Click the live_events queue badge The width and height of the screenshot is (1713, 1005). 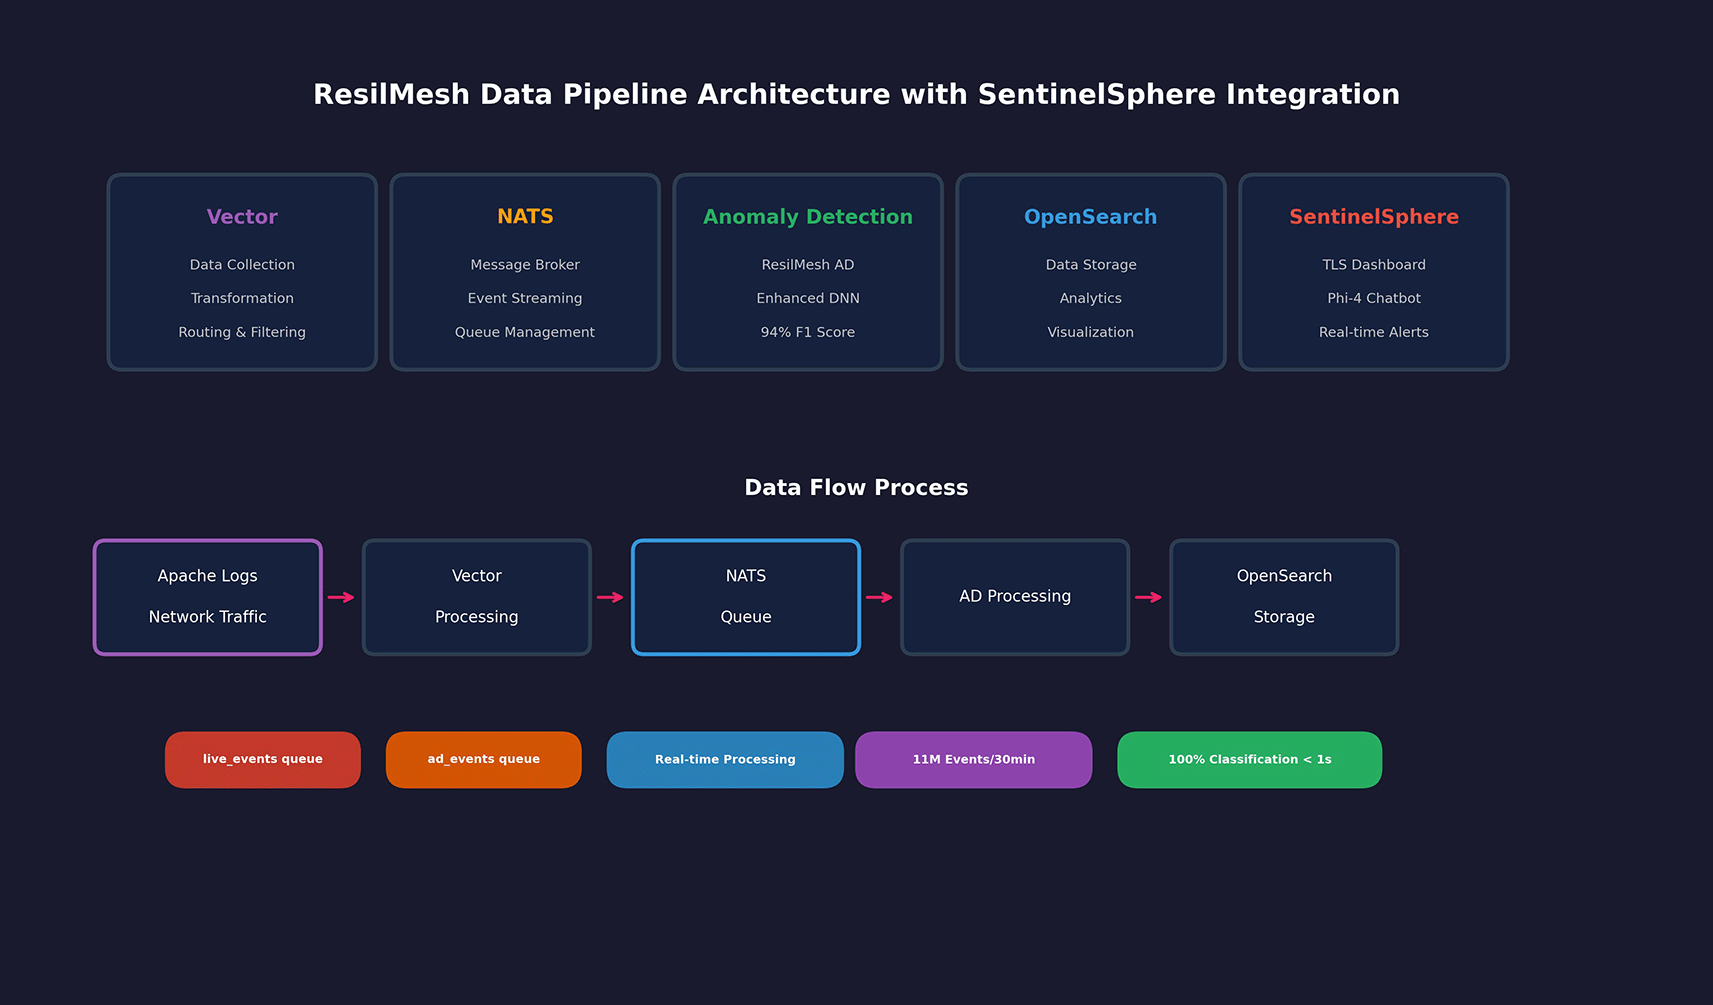coord(263,760)
